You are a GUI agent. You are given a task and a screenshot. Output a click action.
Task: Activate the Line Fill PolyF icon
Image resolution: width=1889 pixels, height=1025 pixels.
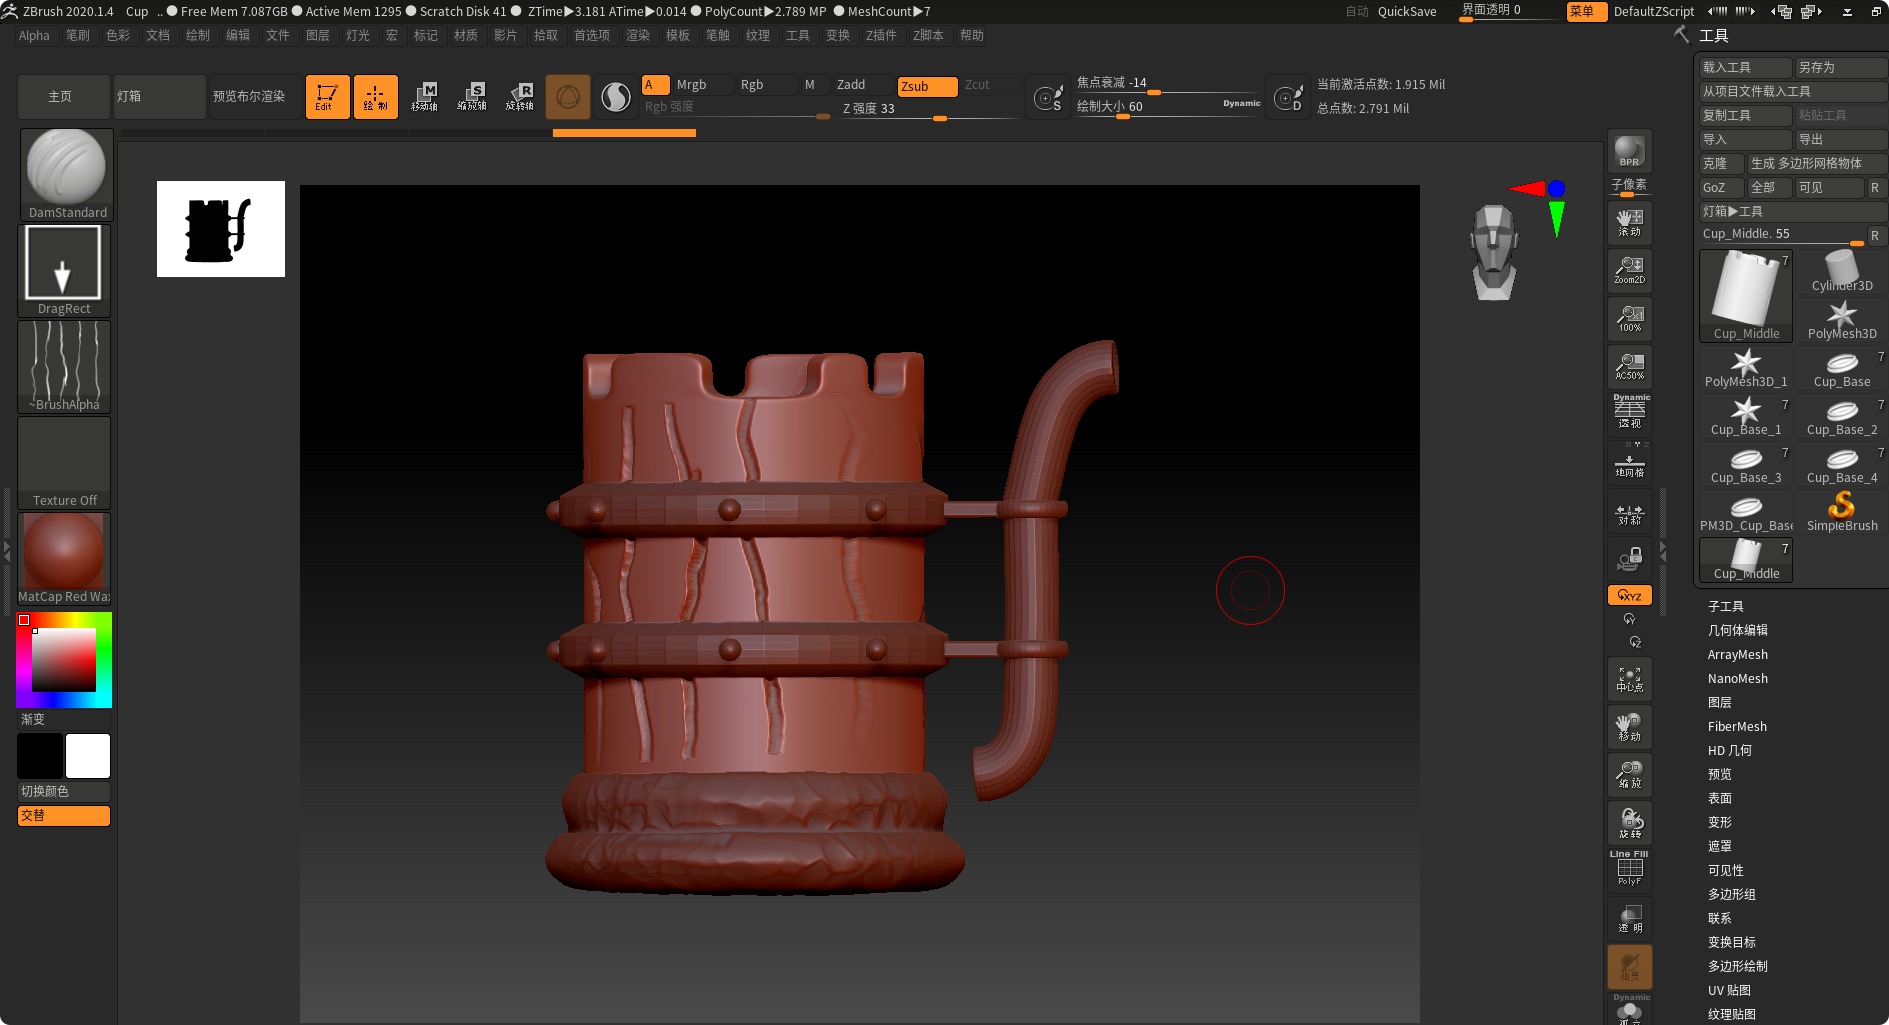[1629, 866]
